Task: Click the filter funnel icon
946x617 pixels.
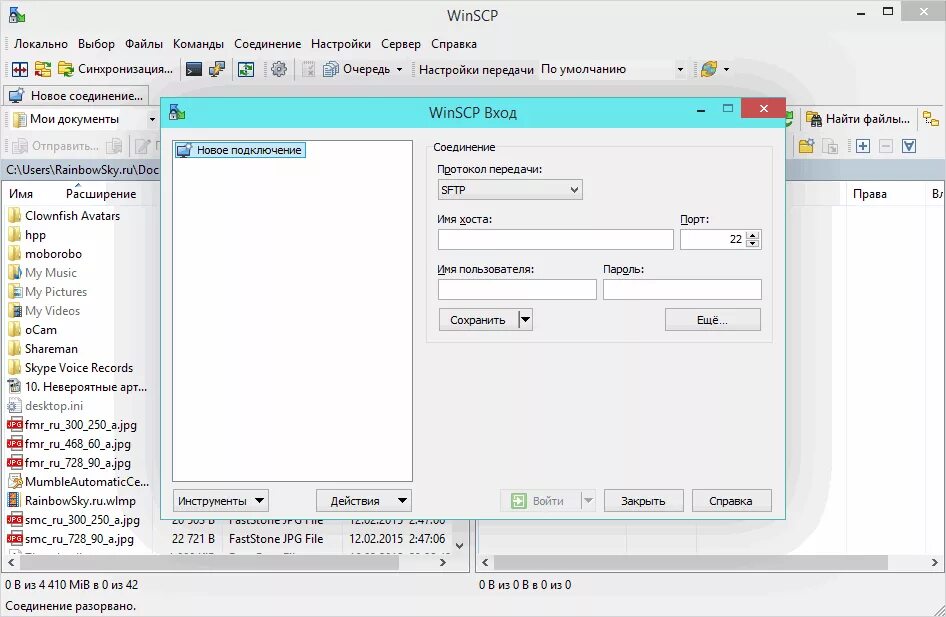Action: click(x=909, y=146)
